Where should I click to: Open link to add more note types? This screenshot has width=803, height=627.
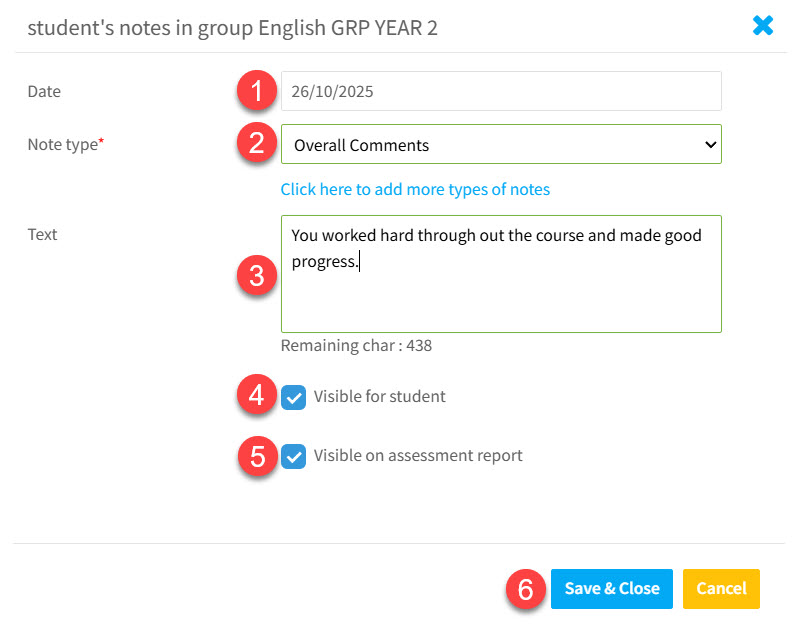(415, 189)
